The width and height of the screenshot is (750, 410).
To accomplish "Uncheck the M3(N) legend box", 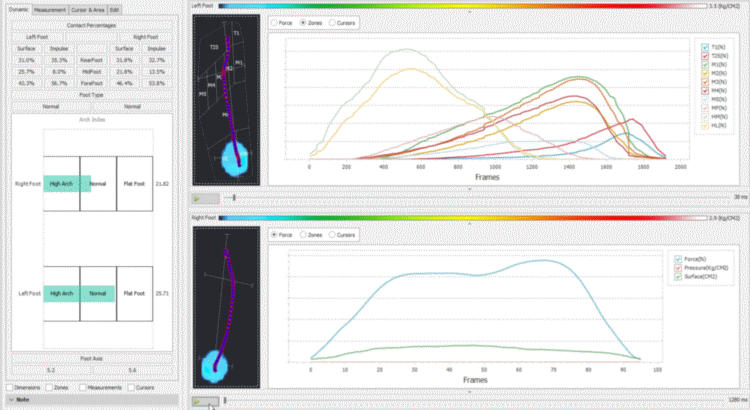I will click(x=705, y=82).
